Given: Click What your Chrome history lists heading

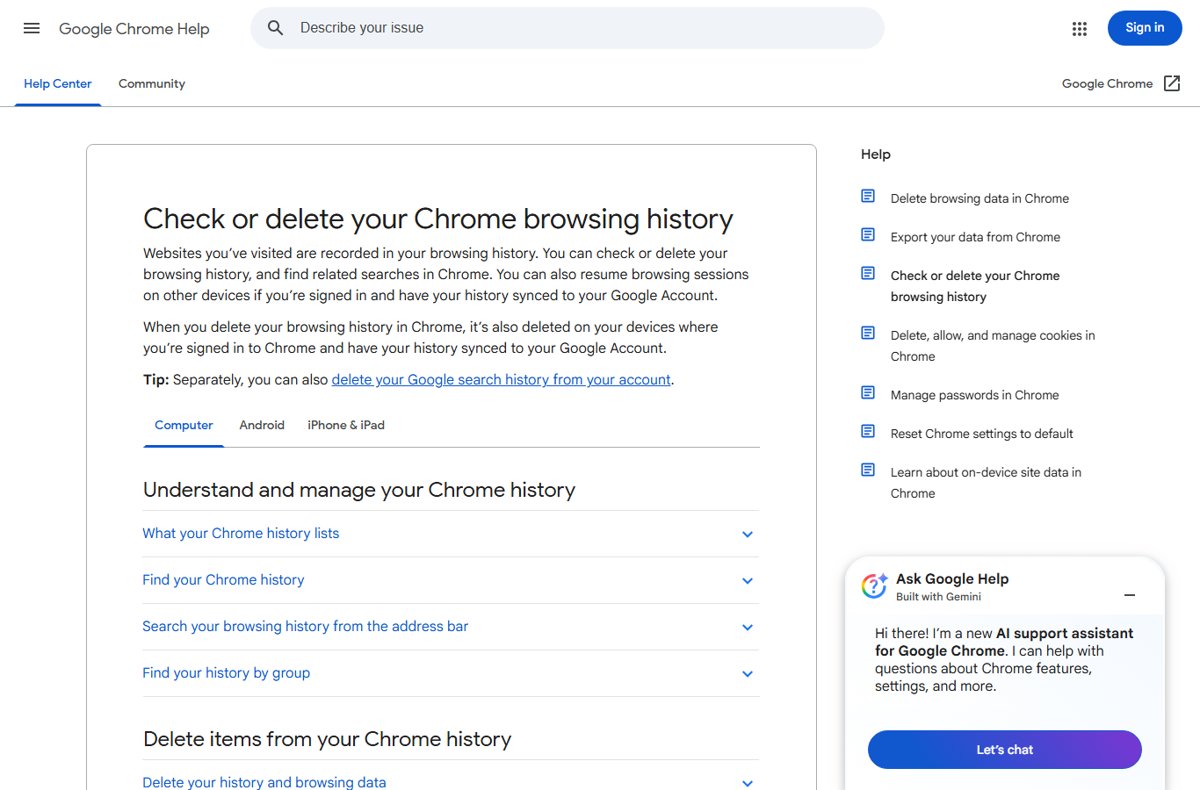Looking at the screenshot, I should (x=241, y=533).
